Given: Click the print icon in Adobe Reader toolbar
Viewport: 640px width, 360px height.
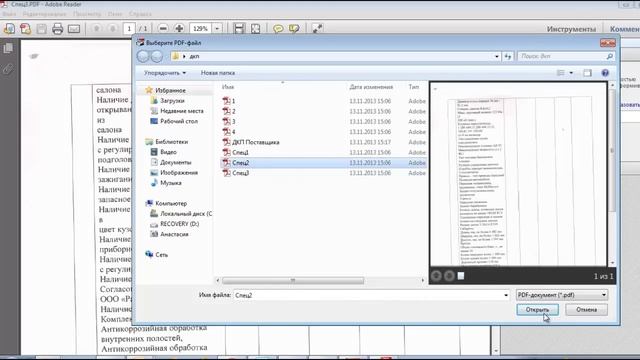Looking at the screenshot, I should pos(58,29).
